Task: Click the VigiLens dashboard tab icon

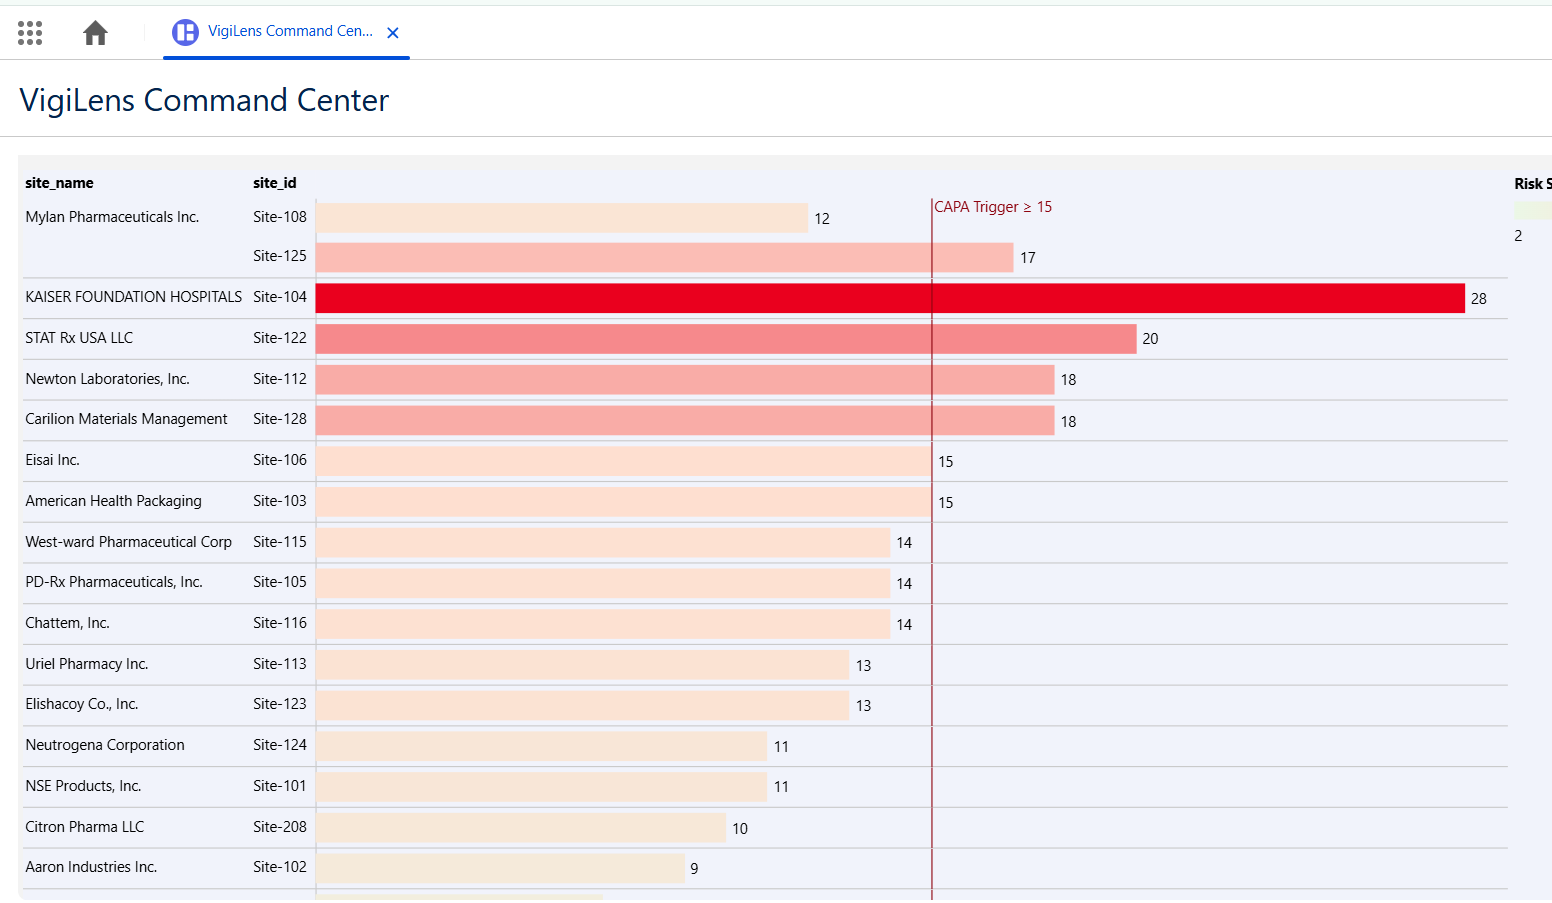Action: tap(185, 33)
